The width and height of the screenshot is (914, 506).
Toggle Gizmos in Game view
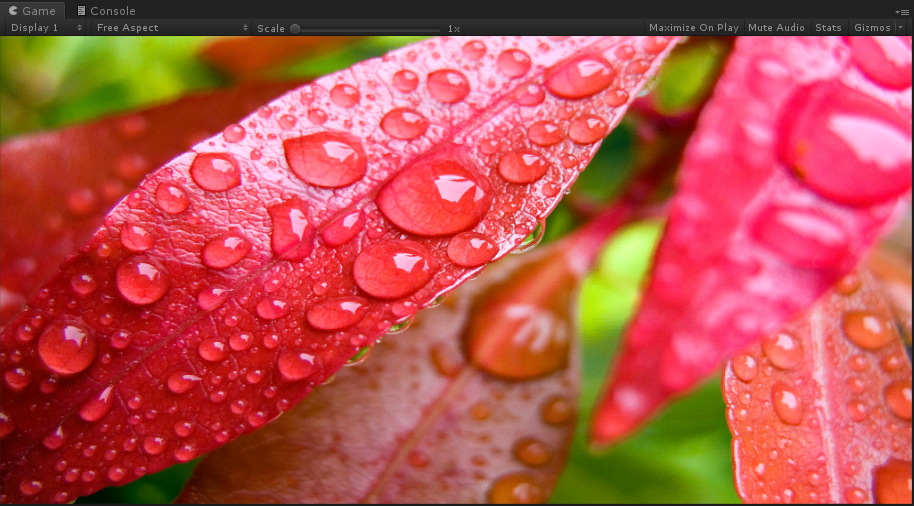coord(871,27)
